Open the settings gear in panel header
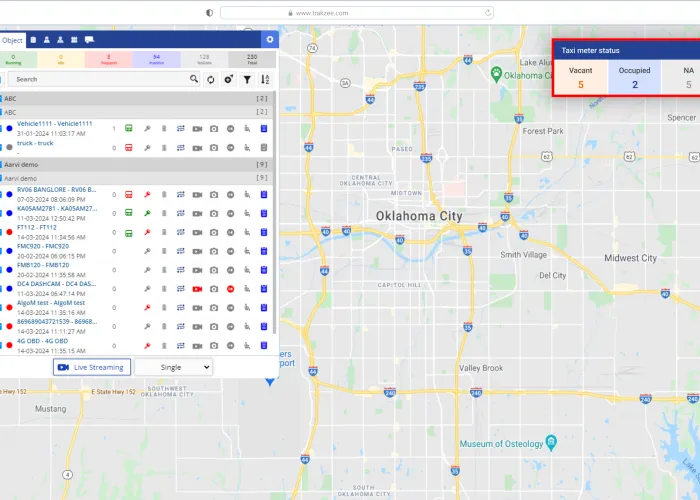700x500 pixels. pos(269,40)
